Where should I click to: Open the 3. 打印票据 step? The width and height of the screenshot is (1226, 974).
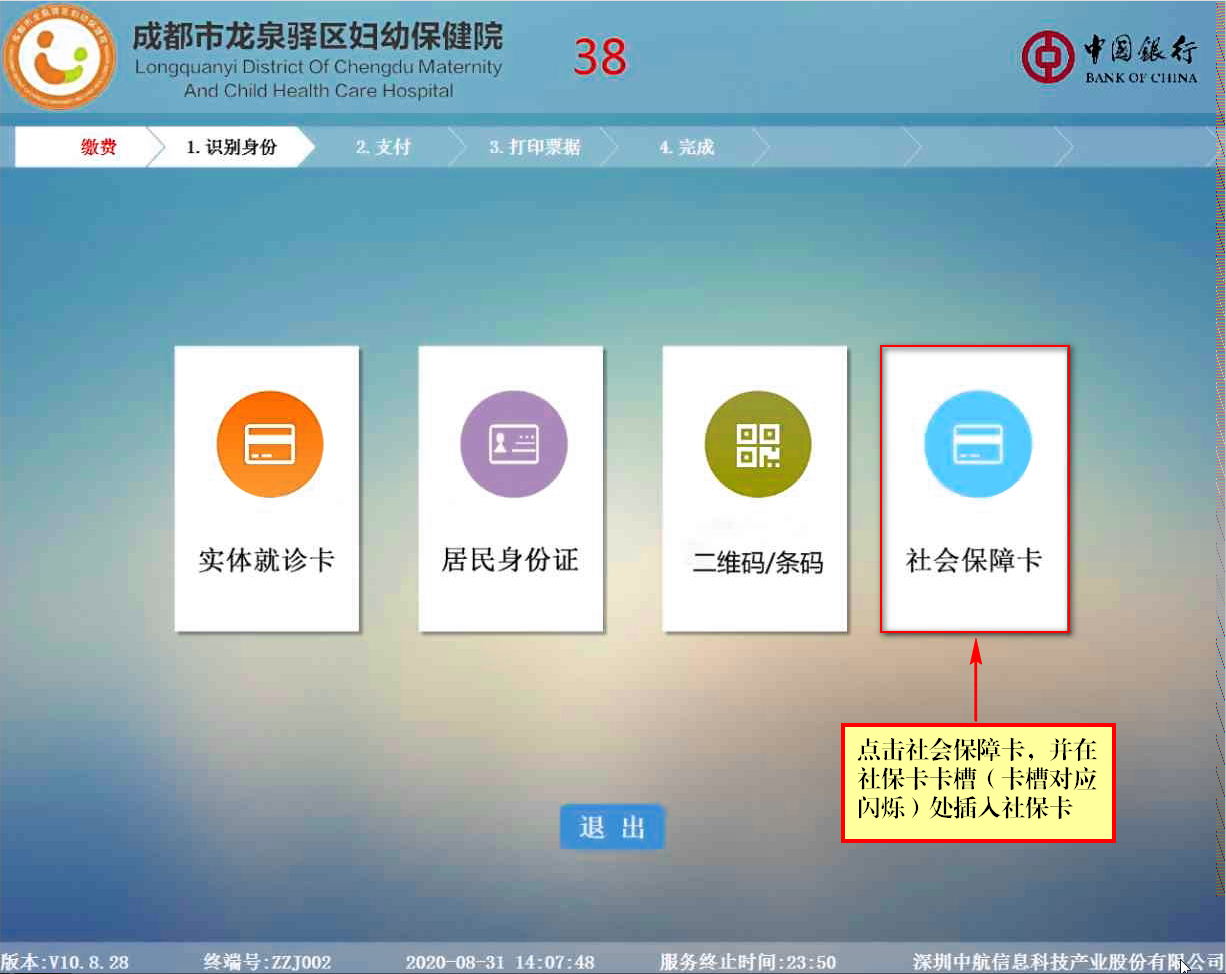point(534,147)
